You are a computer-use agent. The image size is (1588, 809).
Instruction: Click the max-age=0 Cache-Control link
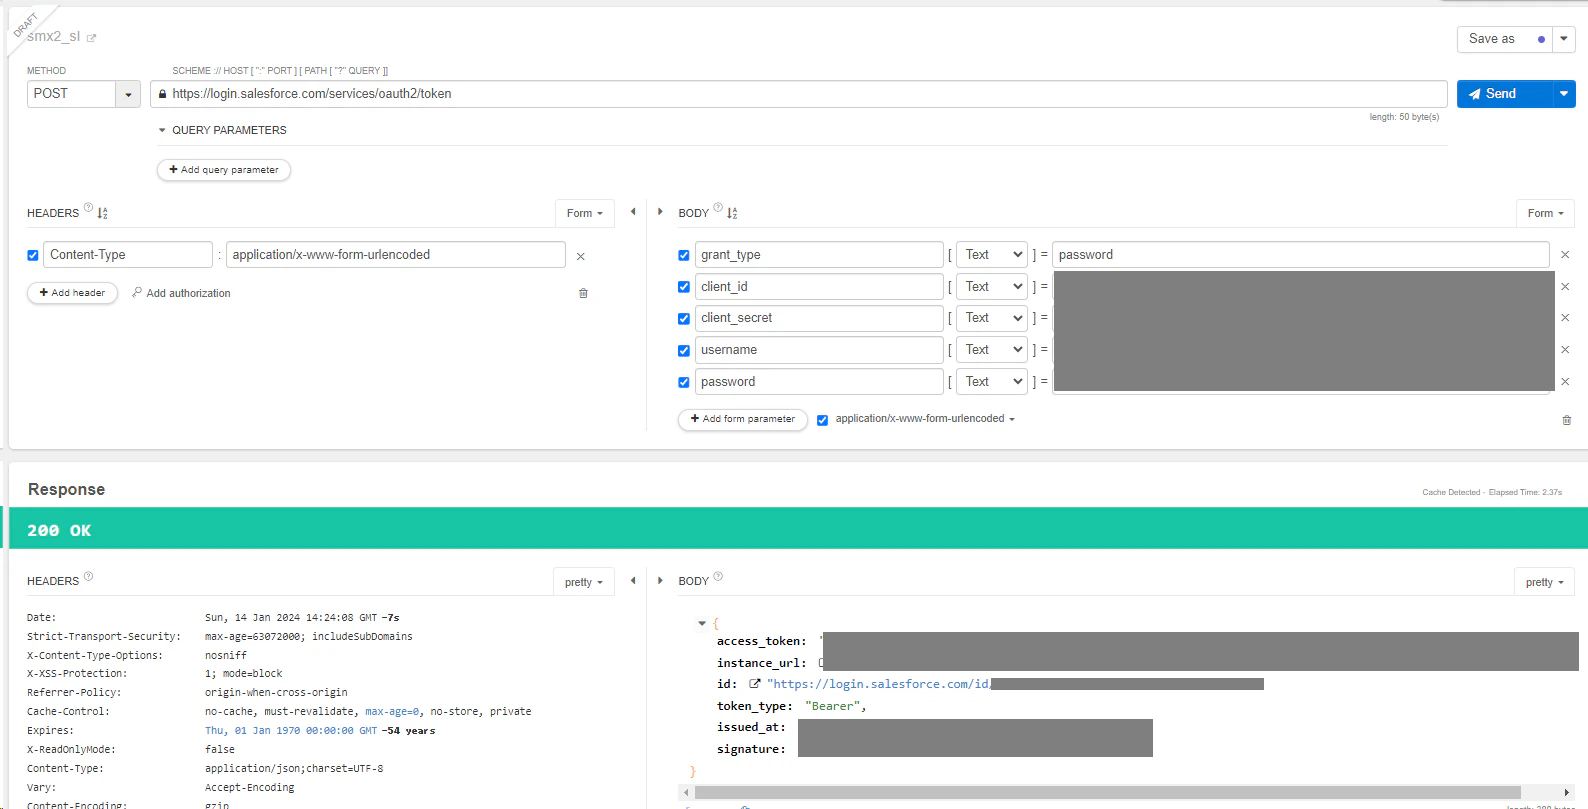coord(392,712)
